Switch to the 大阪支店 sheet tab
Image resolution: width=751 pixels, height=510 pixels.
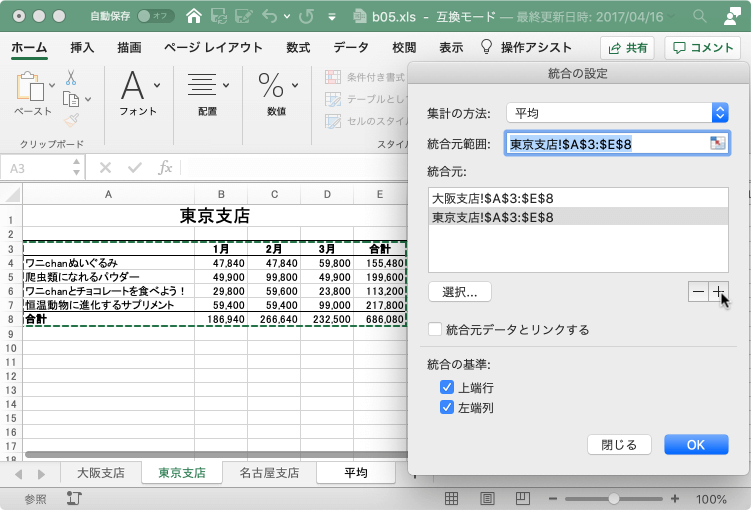pyautogui.click(x=101, y=473)
